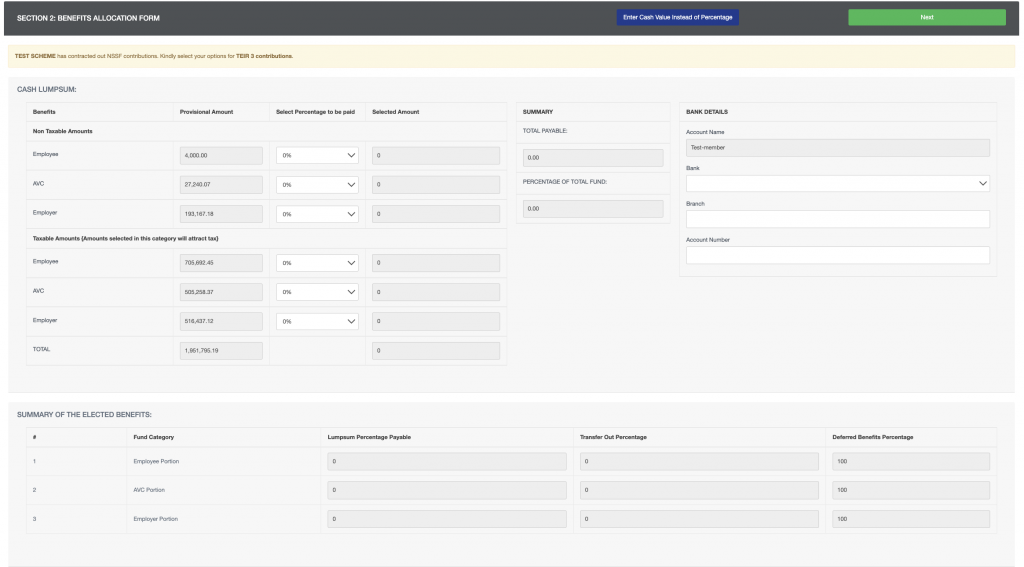Click Employee Portion Lumpsum Percentage Payable field
The width and height of the screenshot is (1024, 567).
[447, 461]
